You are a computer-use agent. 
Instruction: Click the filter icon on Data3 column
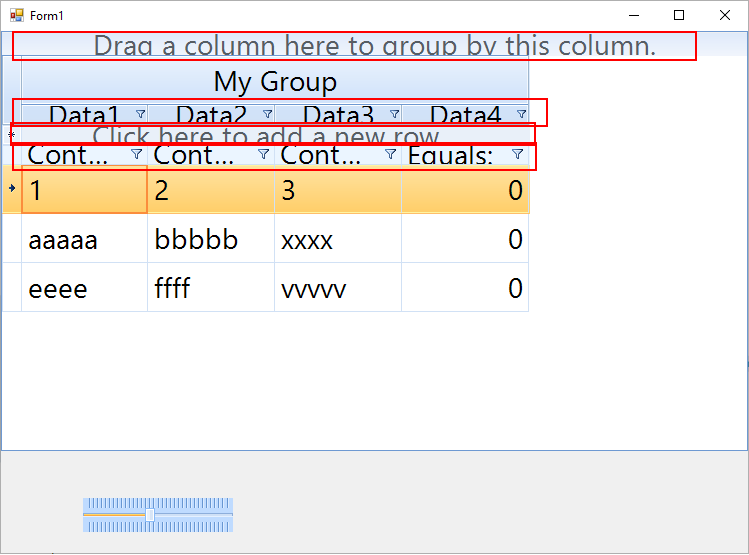click(394, 114)
